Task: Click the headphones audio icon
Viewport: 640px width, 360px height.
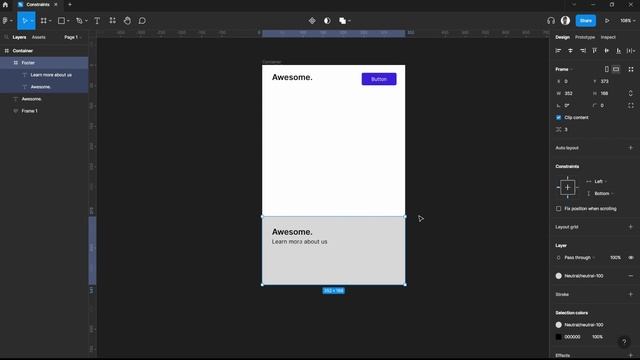Action: (x=551, y=20)
